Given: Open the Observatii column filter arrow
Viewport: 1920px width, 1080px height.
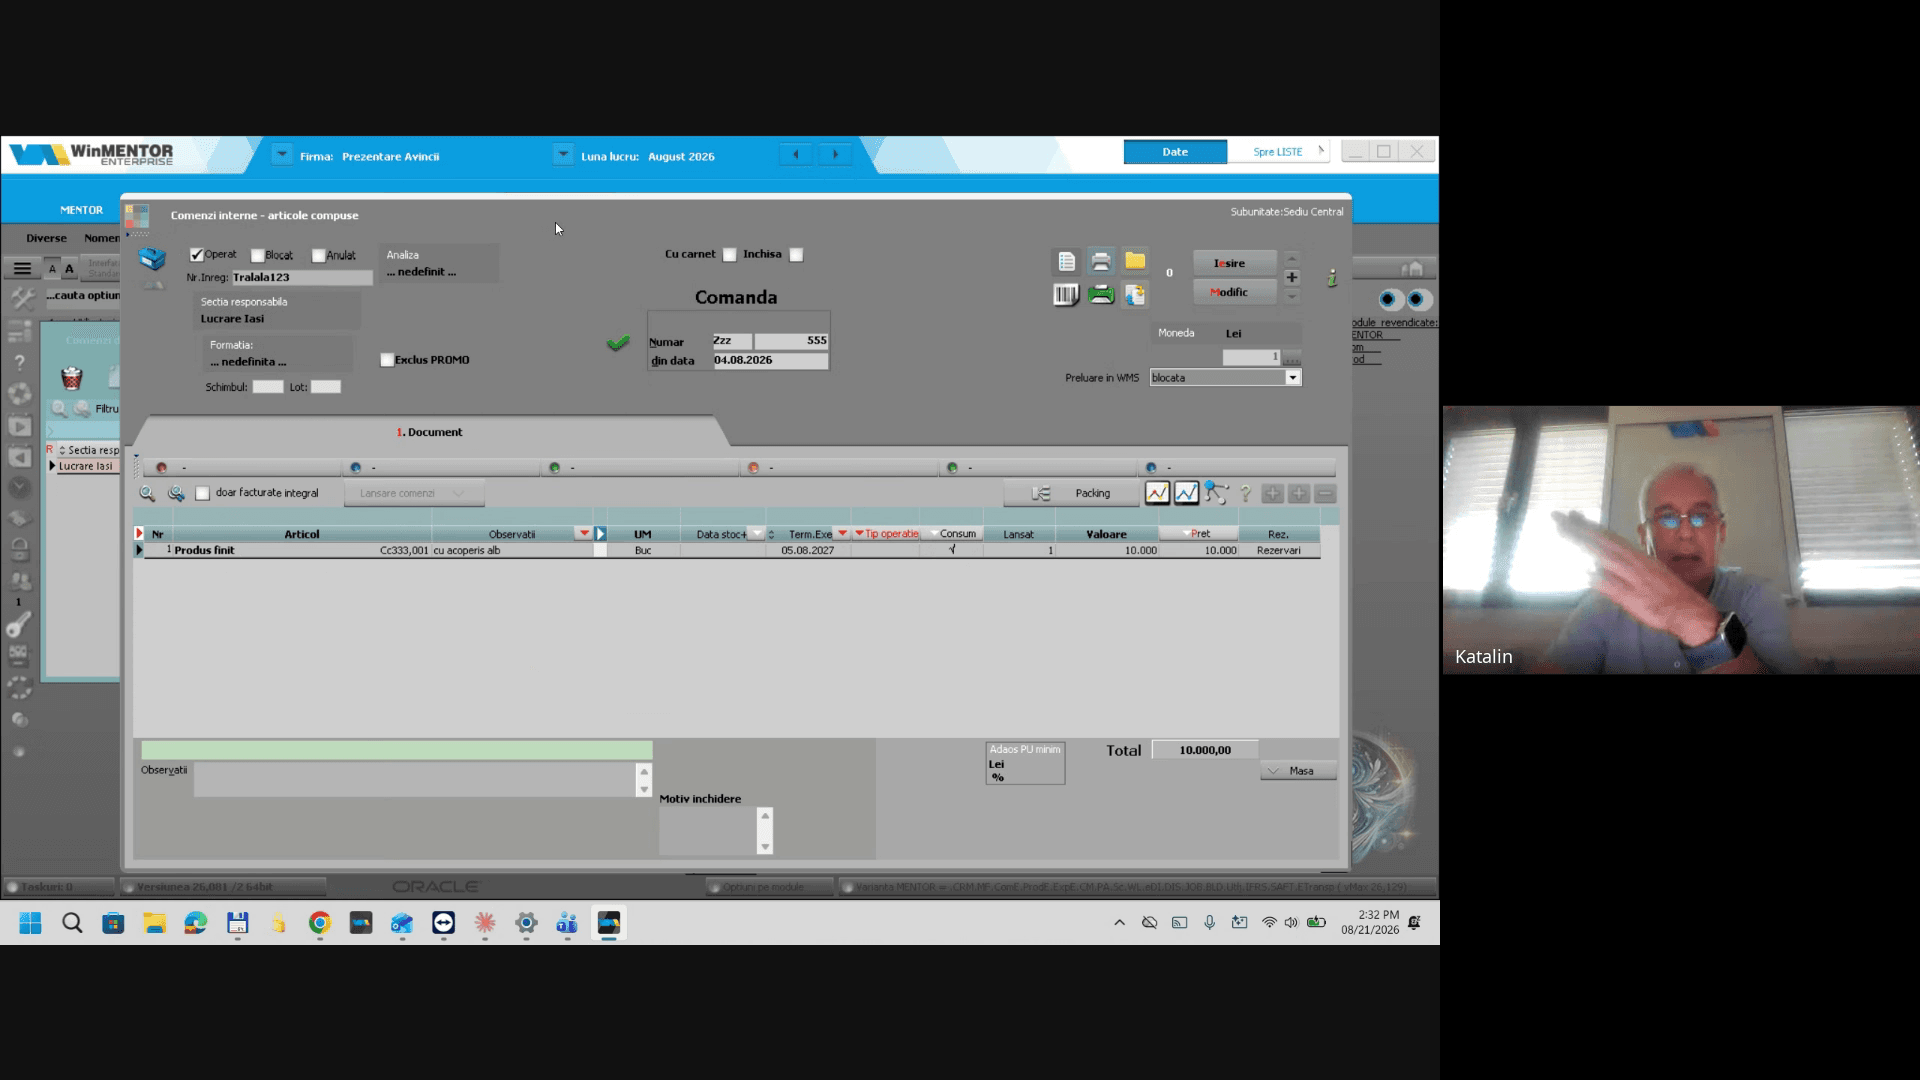Looking at the screenshot, I should (x=583, y=534).
